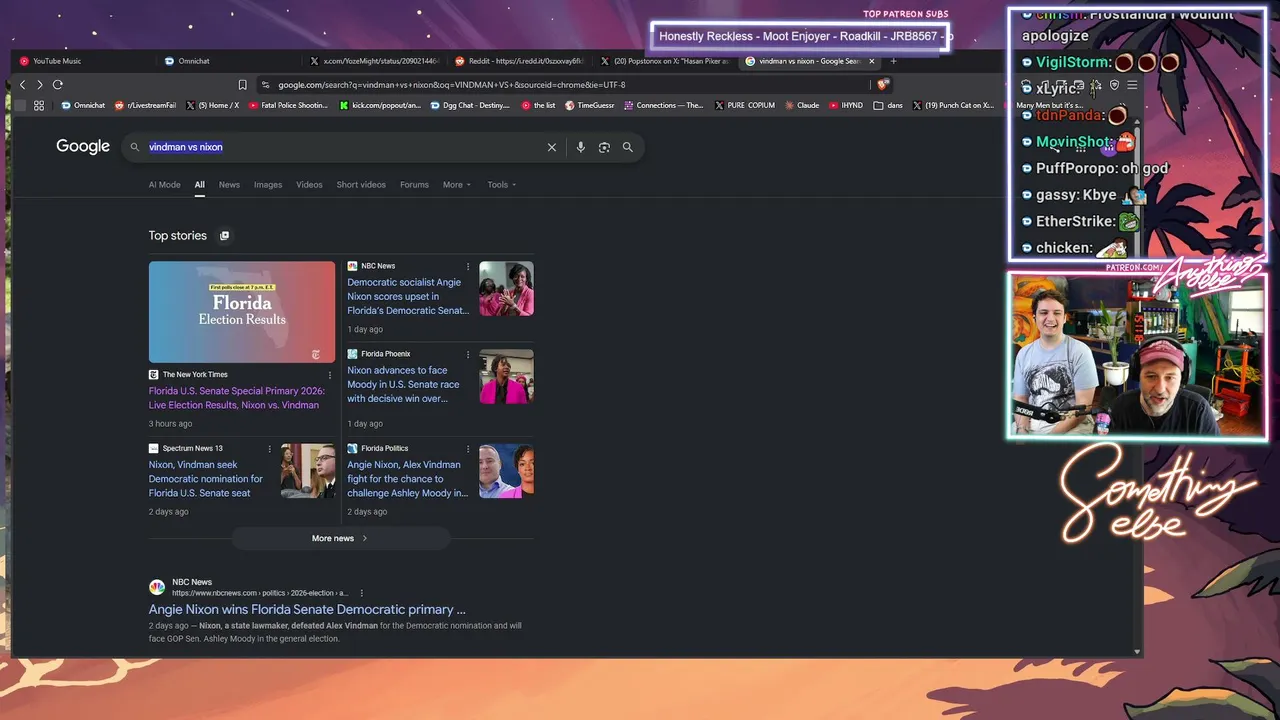Open options for NBC News search result
Screen dimensions: 1280x720
point(361,593)
